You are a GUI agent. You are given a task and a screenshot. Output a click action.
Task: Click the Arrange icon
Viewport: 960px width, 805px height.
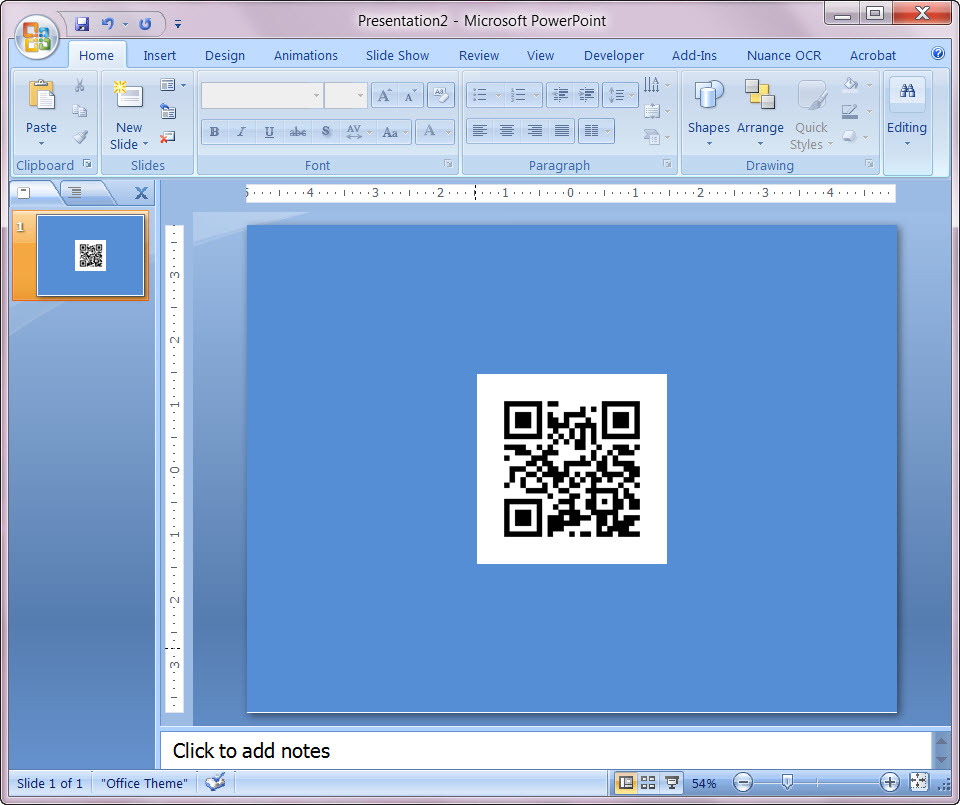pyautogui.click(x=760, y=100)
